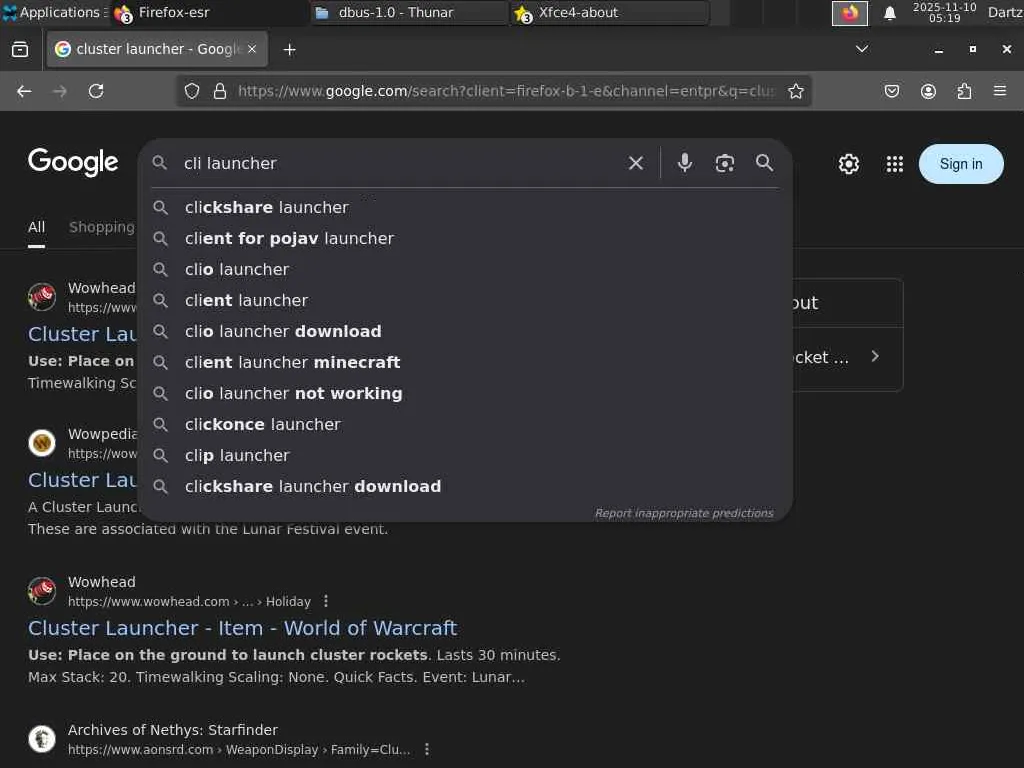Open the tracking protection shield icon
1024x768 pixels.
191,91
